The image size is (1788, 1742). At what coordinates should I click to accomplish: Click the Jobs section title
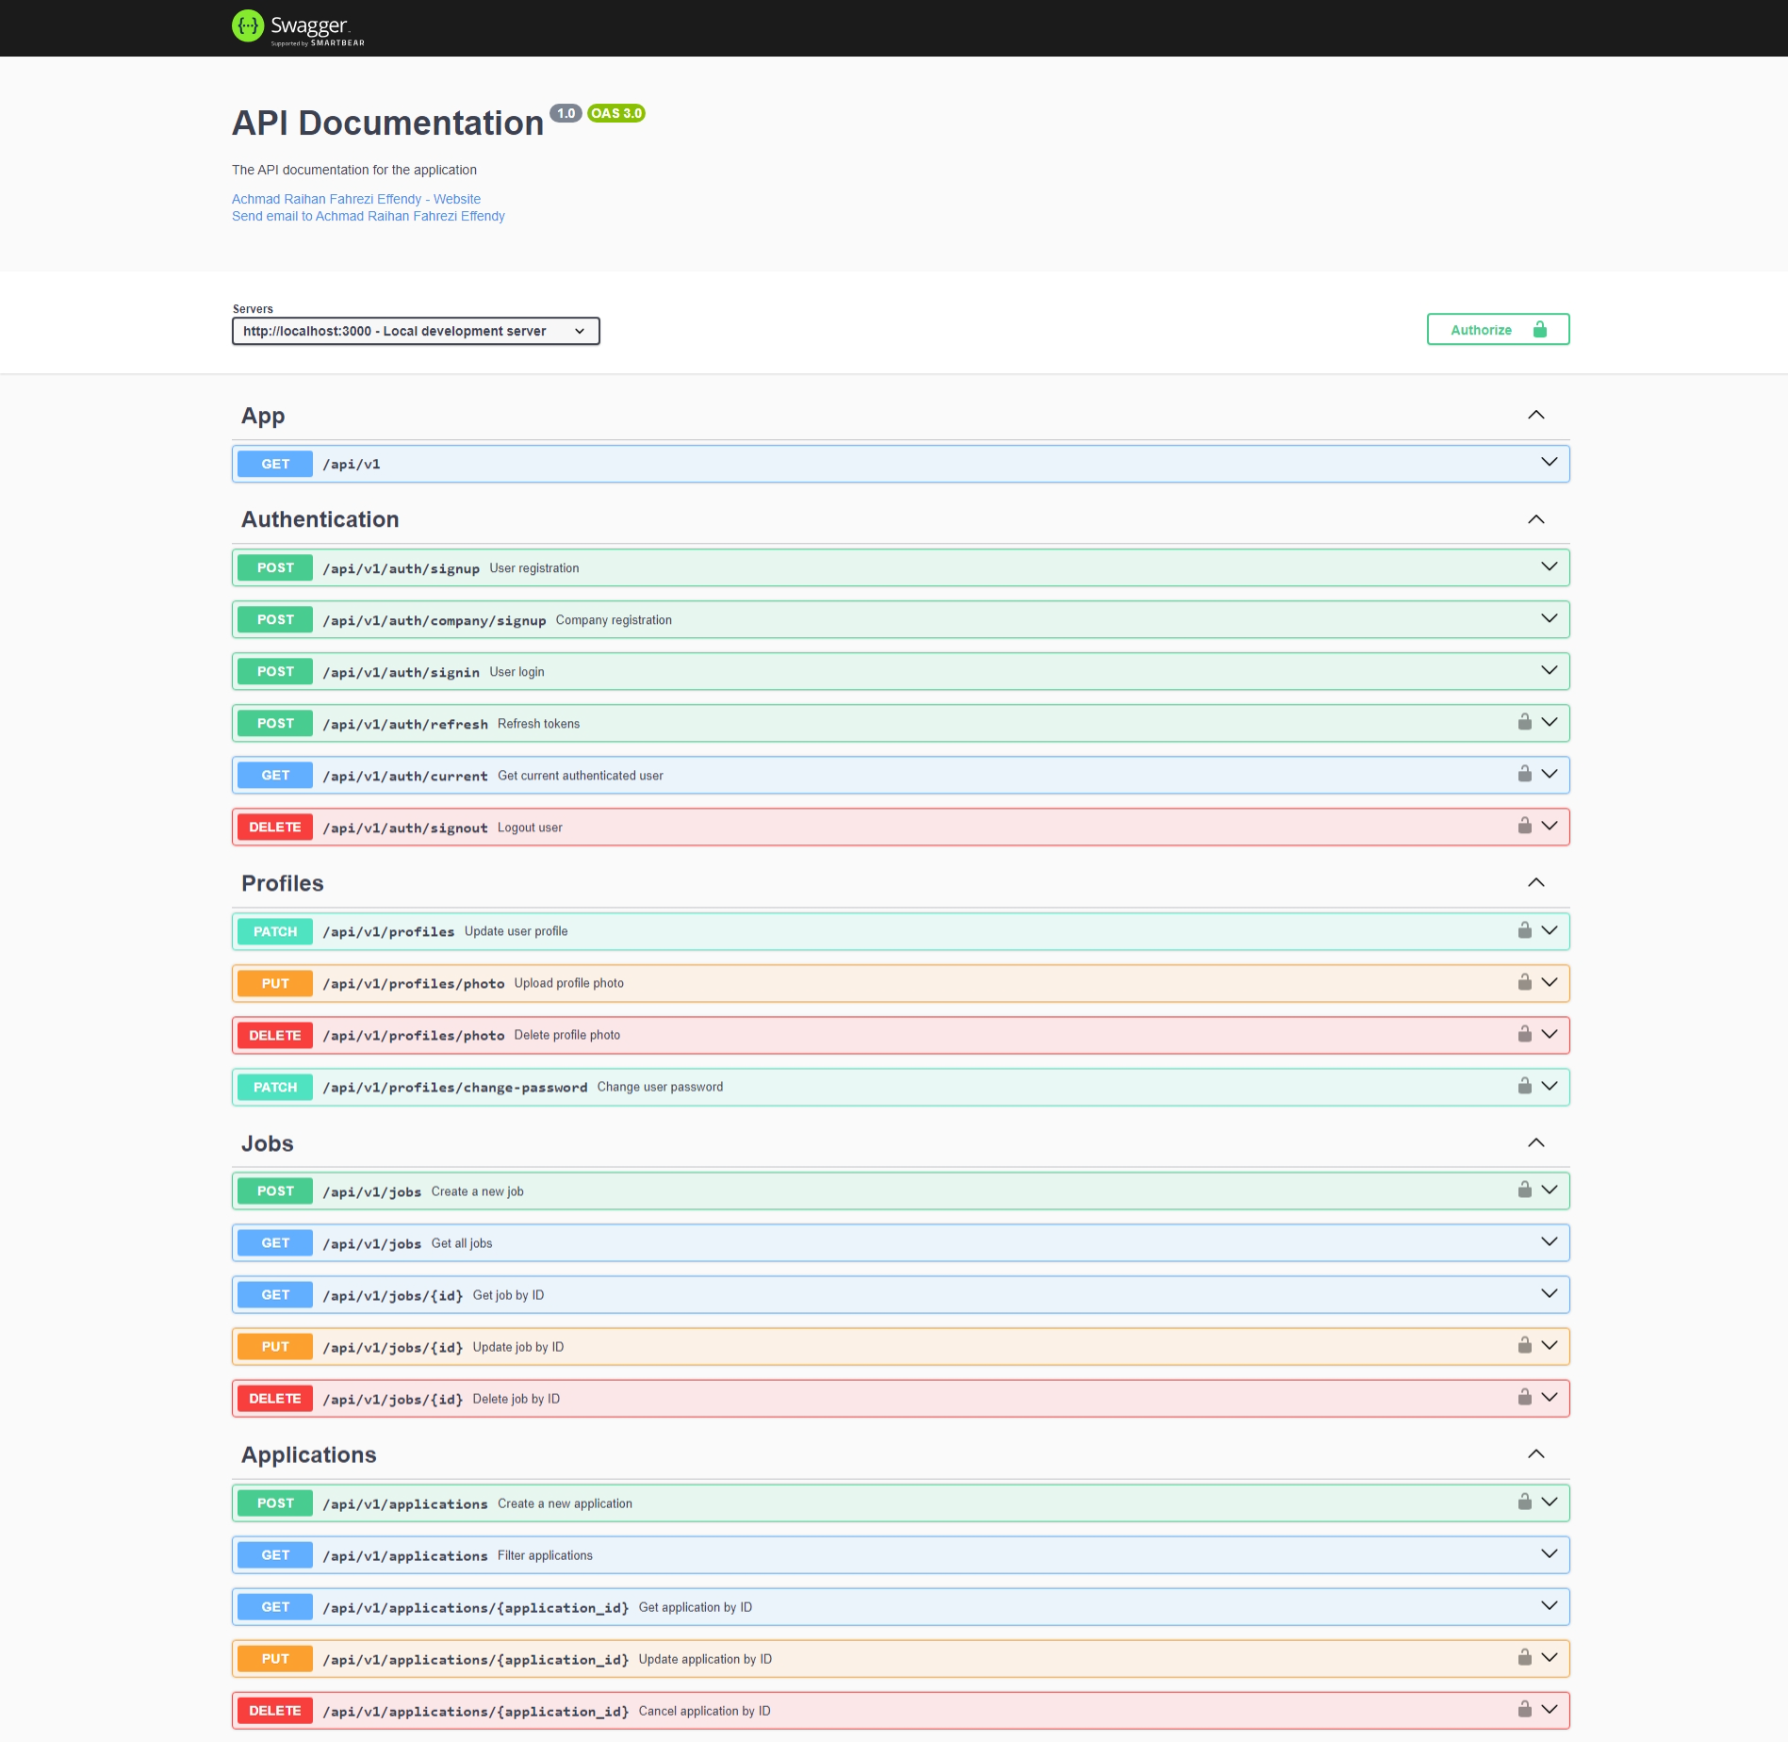[268, 1143]
